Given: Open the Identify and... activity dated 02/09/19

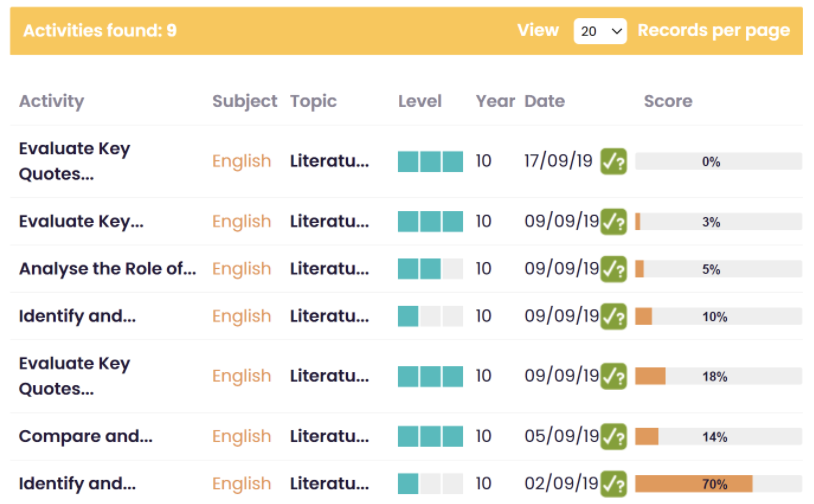Looking at the screenshot, I should click(77, 484).
